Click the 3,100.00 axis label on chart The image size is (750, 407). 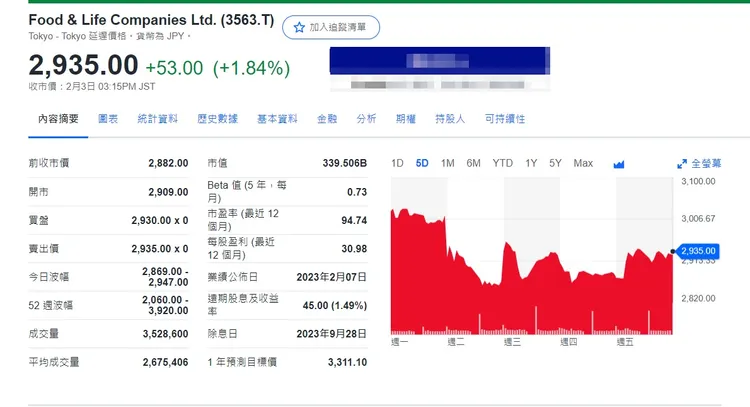tap(698, 181)
